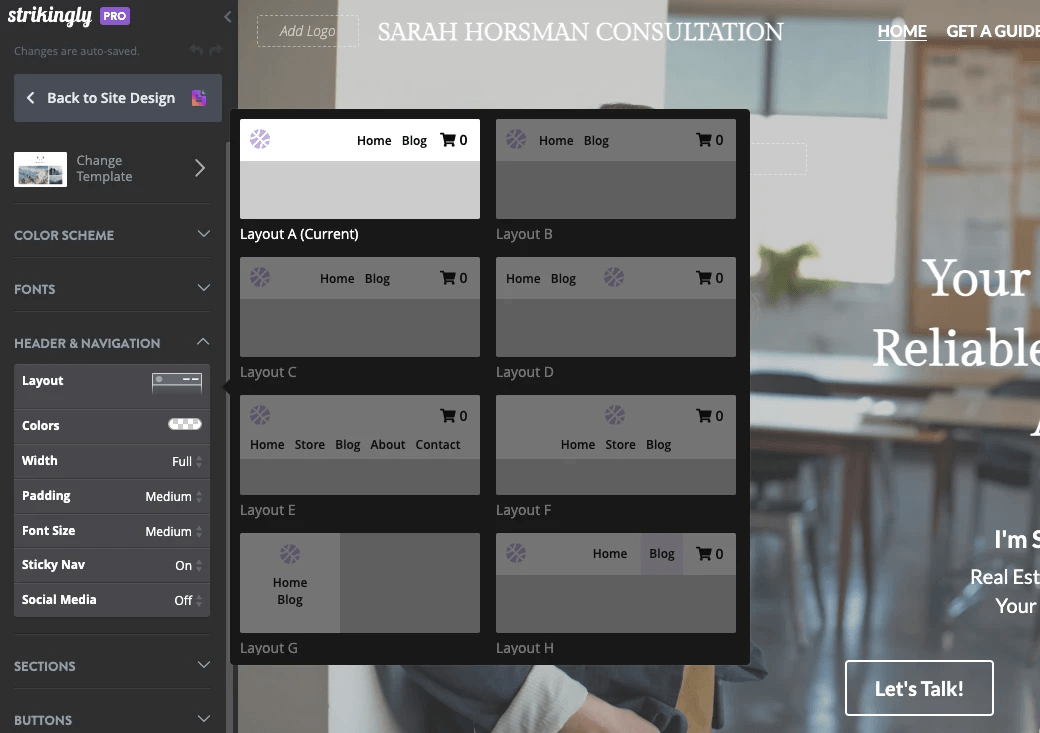Click the cart icon in Layout A preview
The height and width of the screenshot is (733, 1040).
(x=448, y=140)
